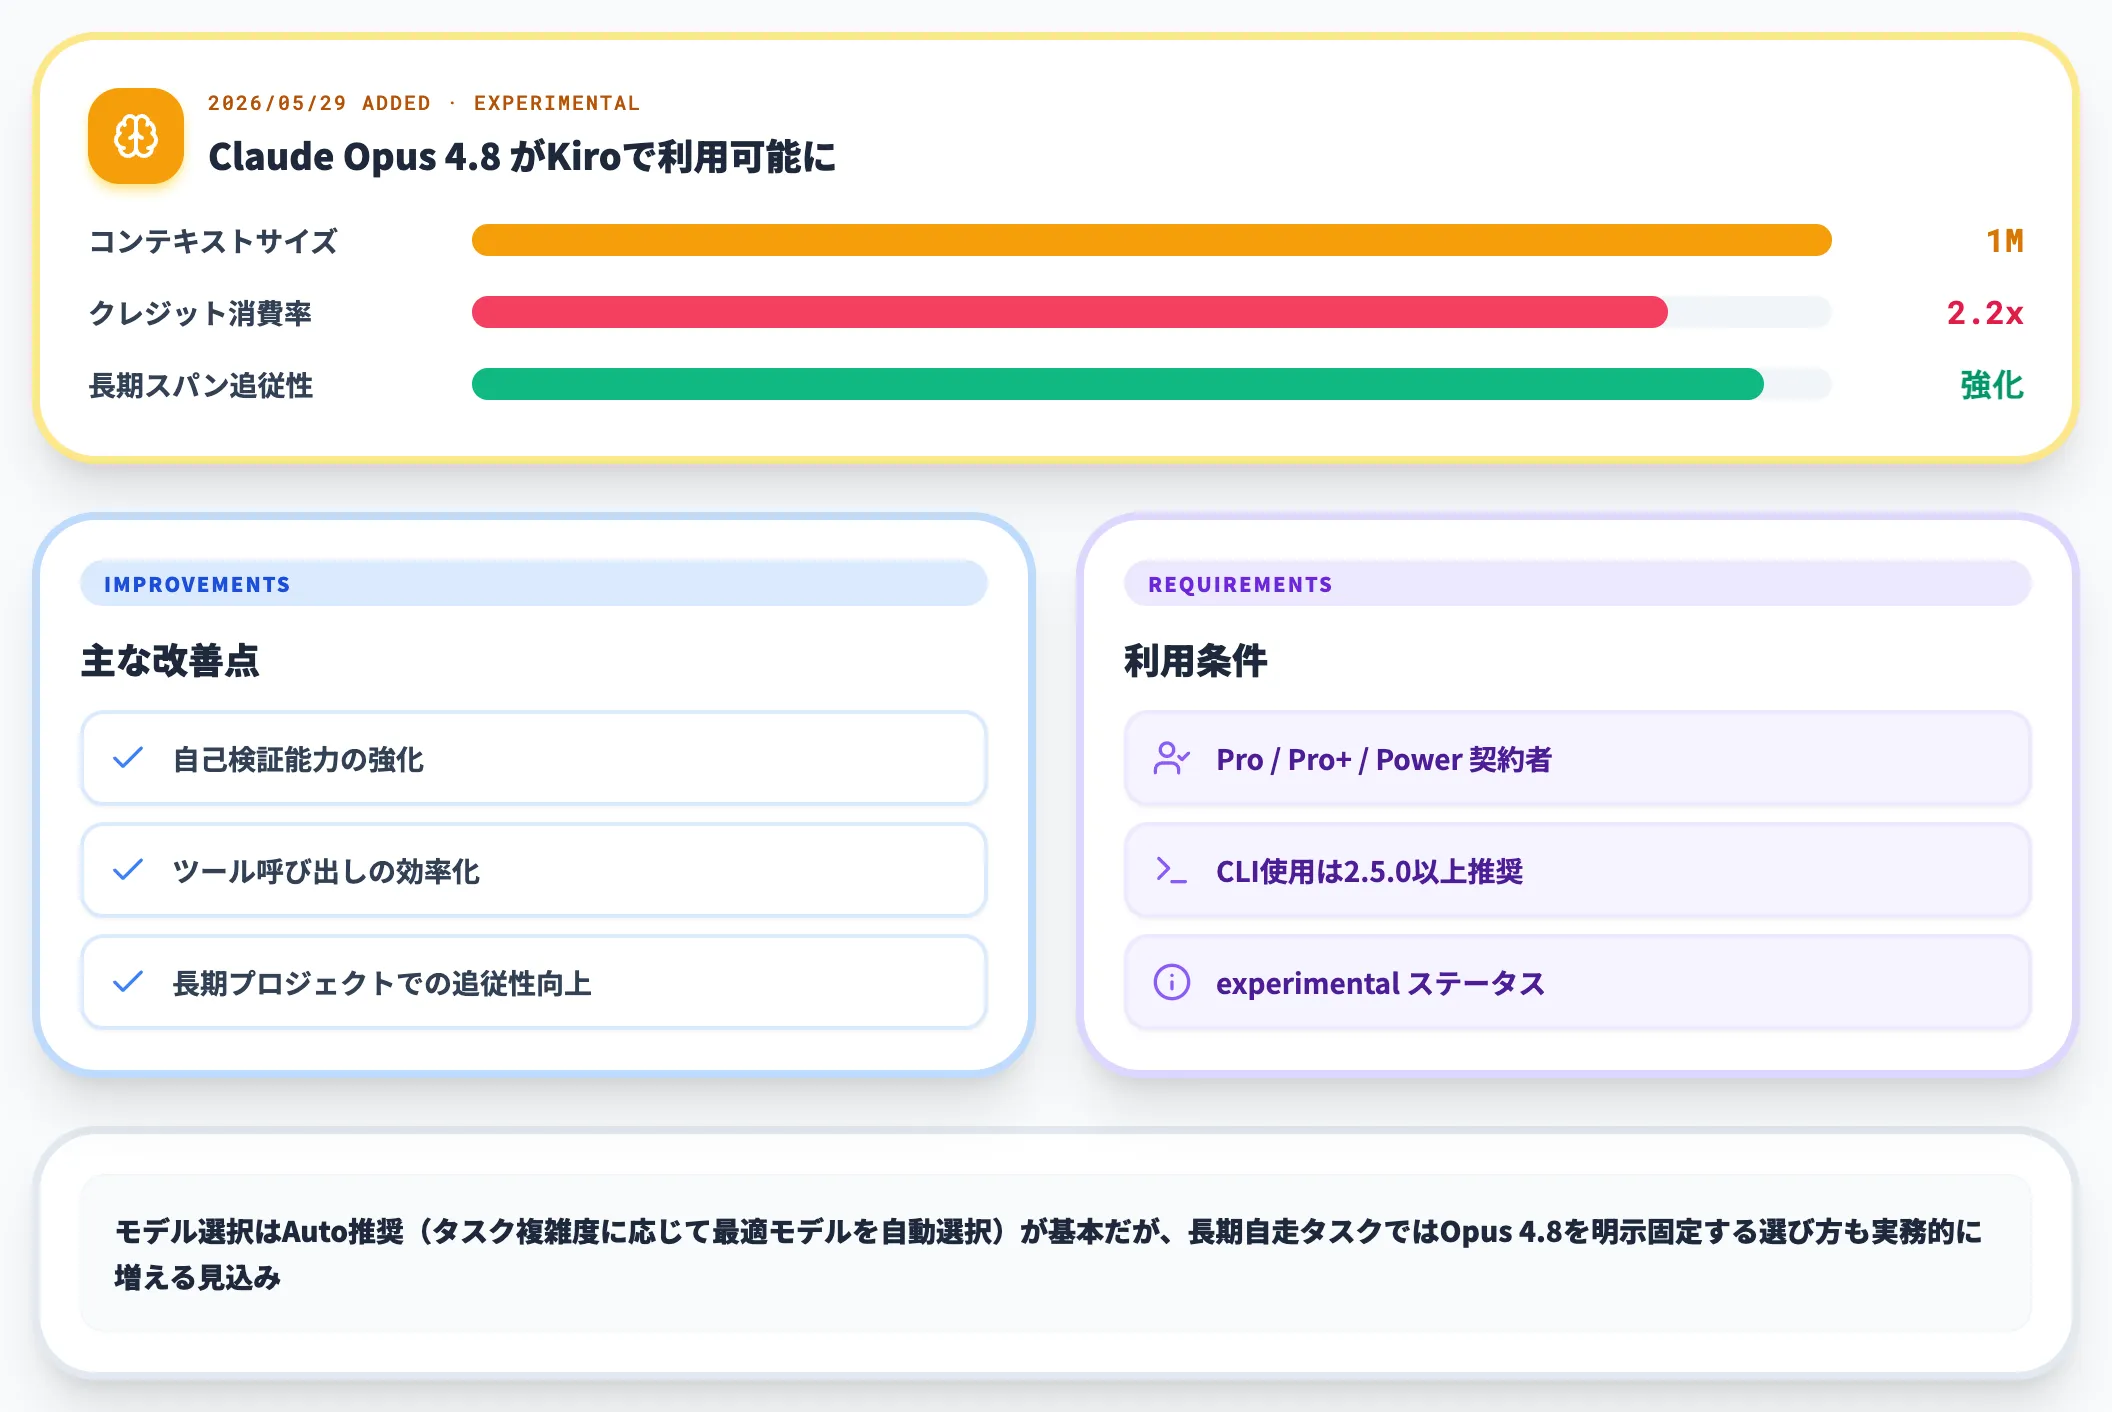Click the experimental ステータス row
Viewport: 2112px width, 1412px height.
[x=1577, y=982]
